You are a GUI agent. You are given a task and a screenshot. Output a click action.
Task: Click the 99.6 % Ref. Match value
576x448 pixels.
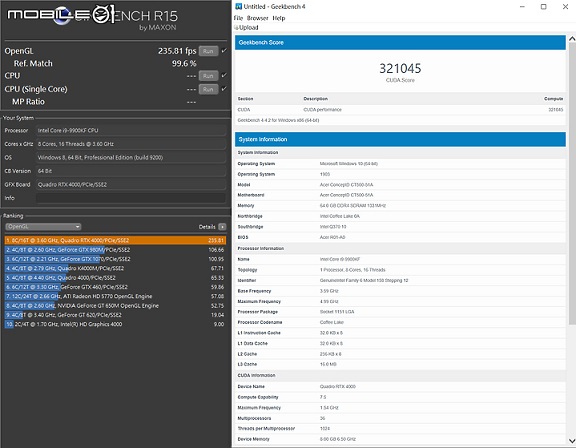pyautogui.click(x=184, y=64)
